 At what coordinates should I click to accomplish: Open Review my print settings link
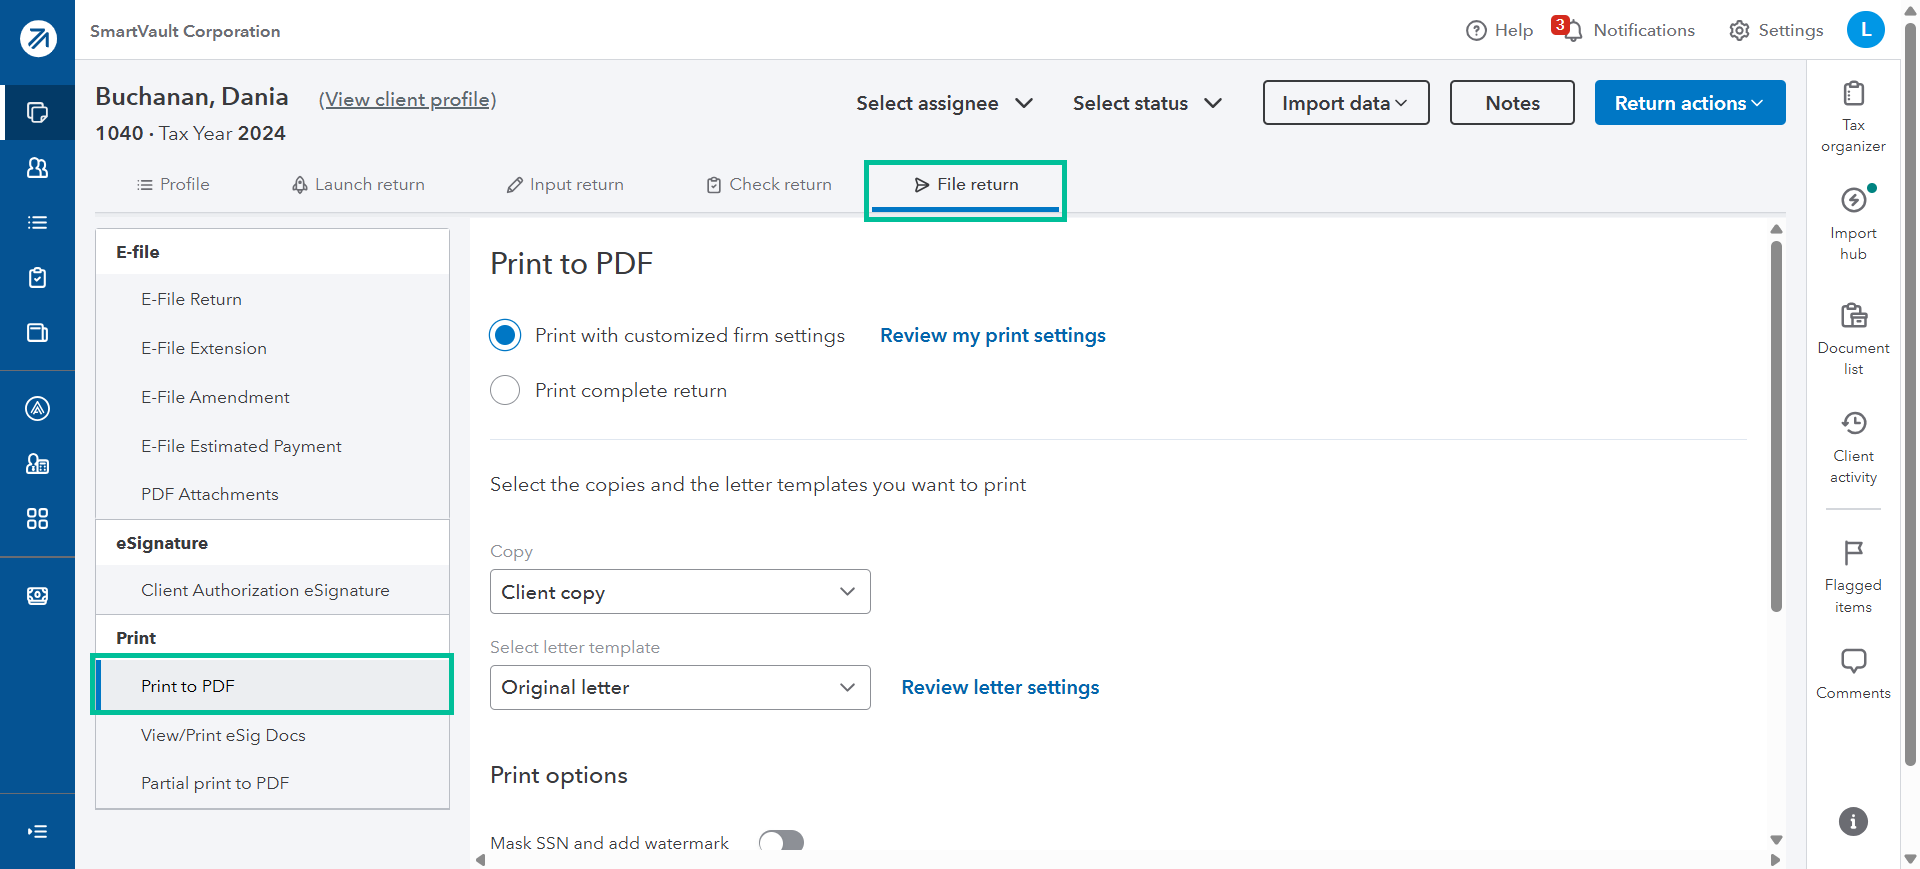(x=993, y=335)
